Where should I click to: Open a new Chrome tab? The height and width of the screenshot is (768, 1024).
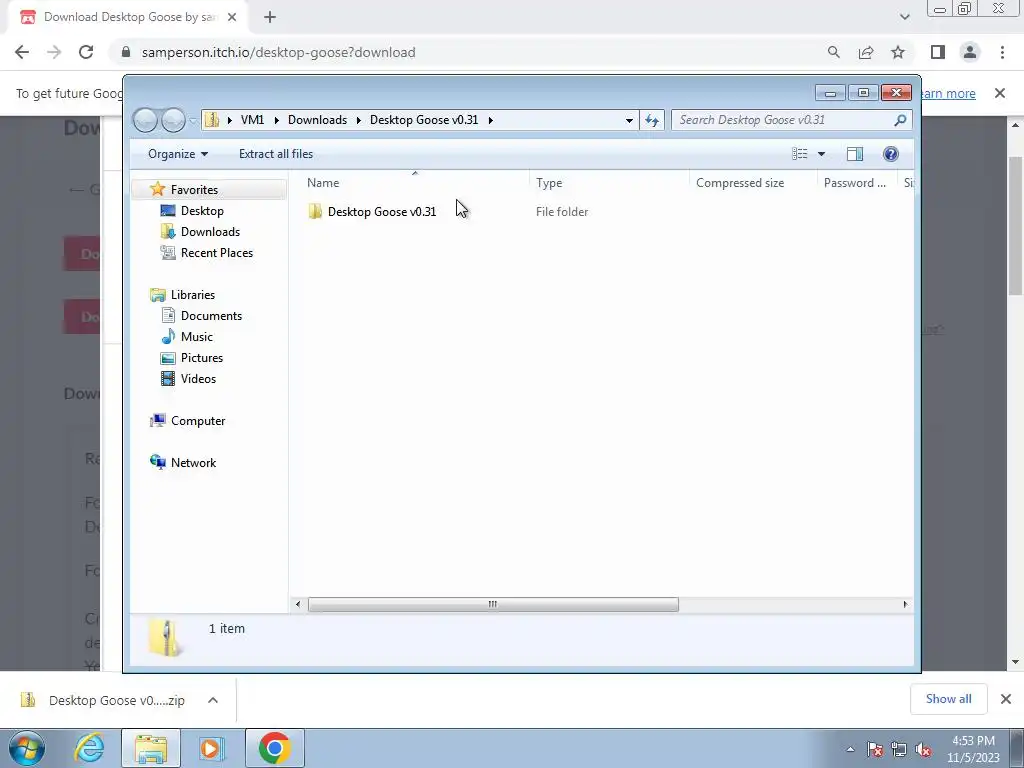(x=270, y=18)
